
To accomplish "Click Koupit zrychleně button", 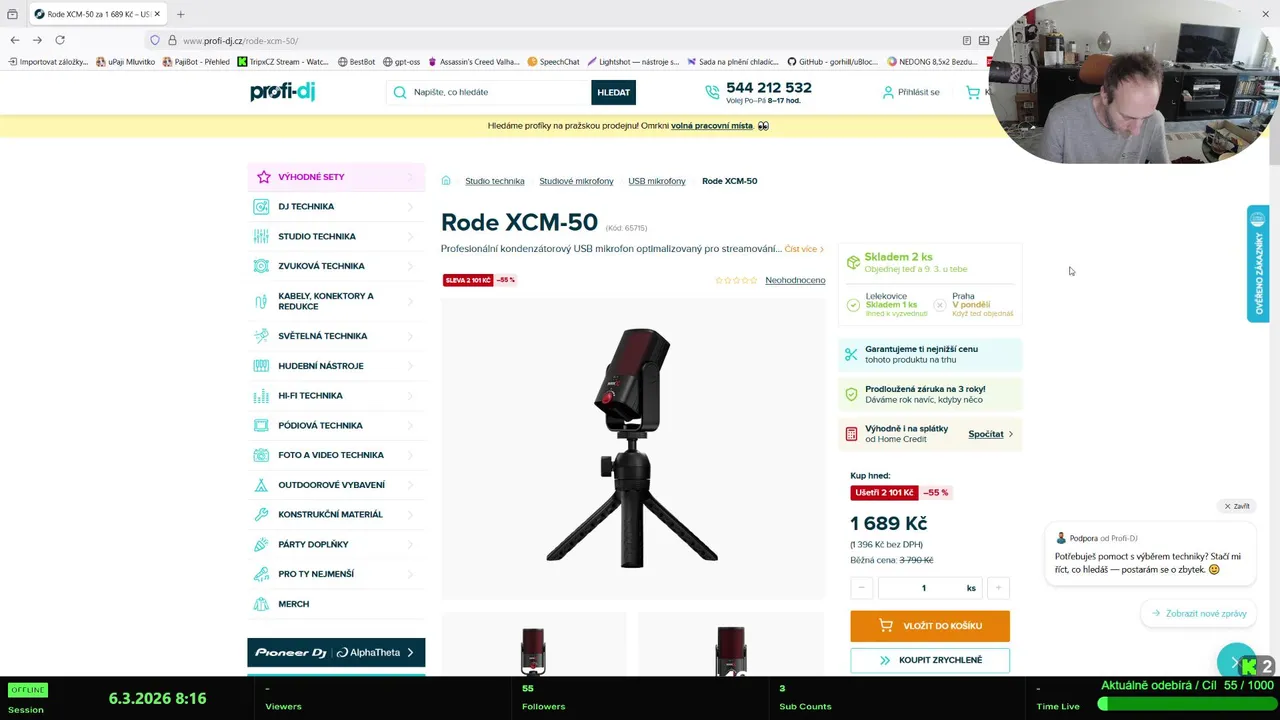I will click(x=930, y=660).
